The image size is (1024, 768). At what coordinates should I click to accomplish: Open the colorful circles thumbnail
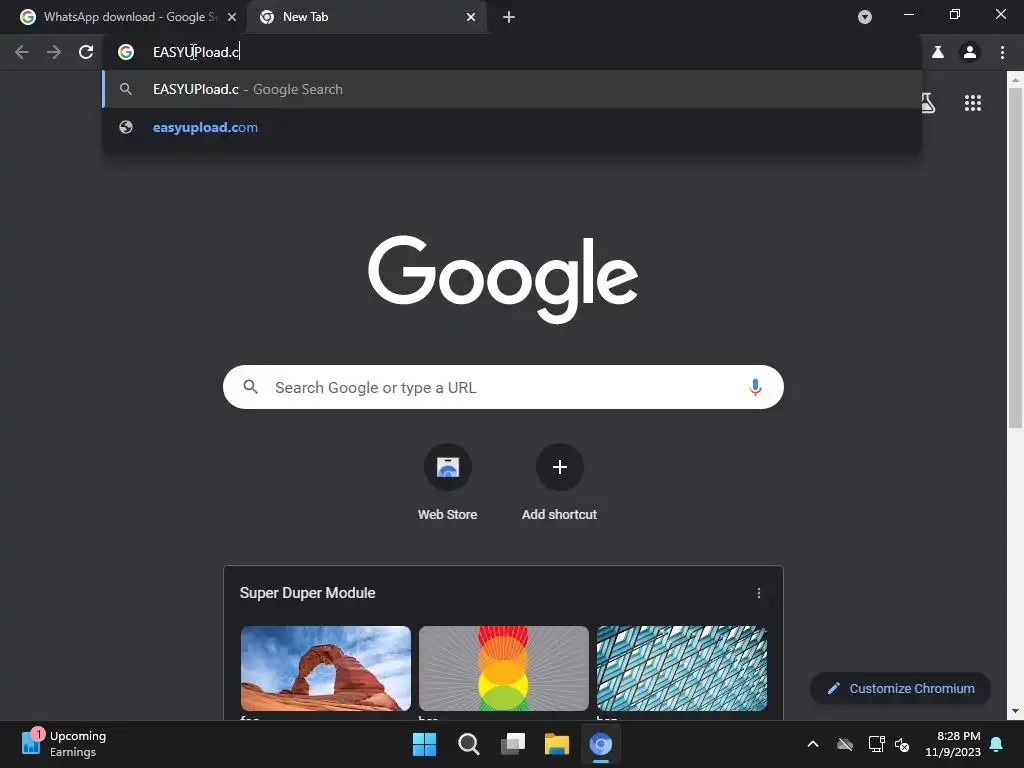[504, 668]
